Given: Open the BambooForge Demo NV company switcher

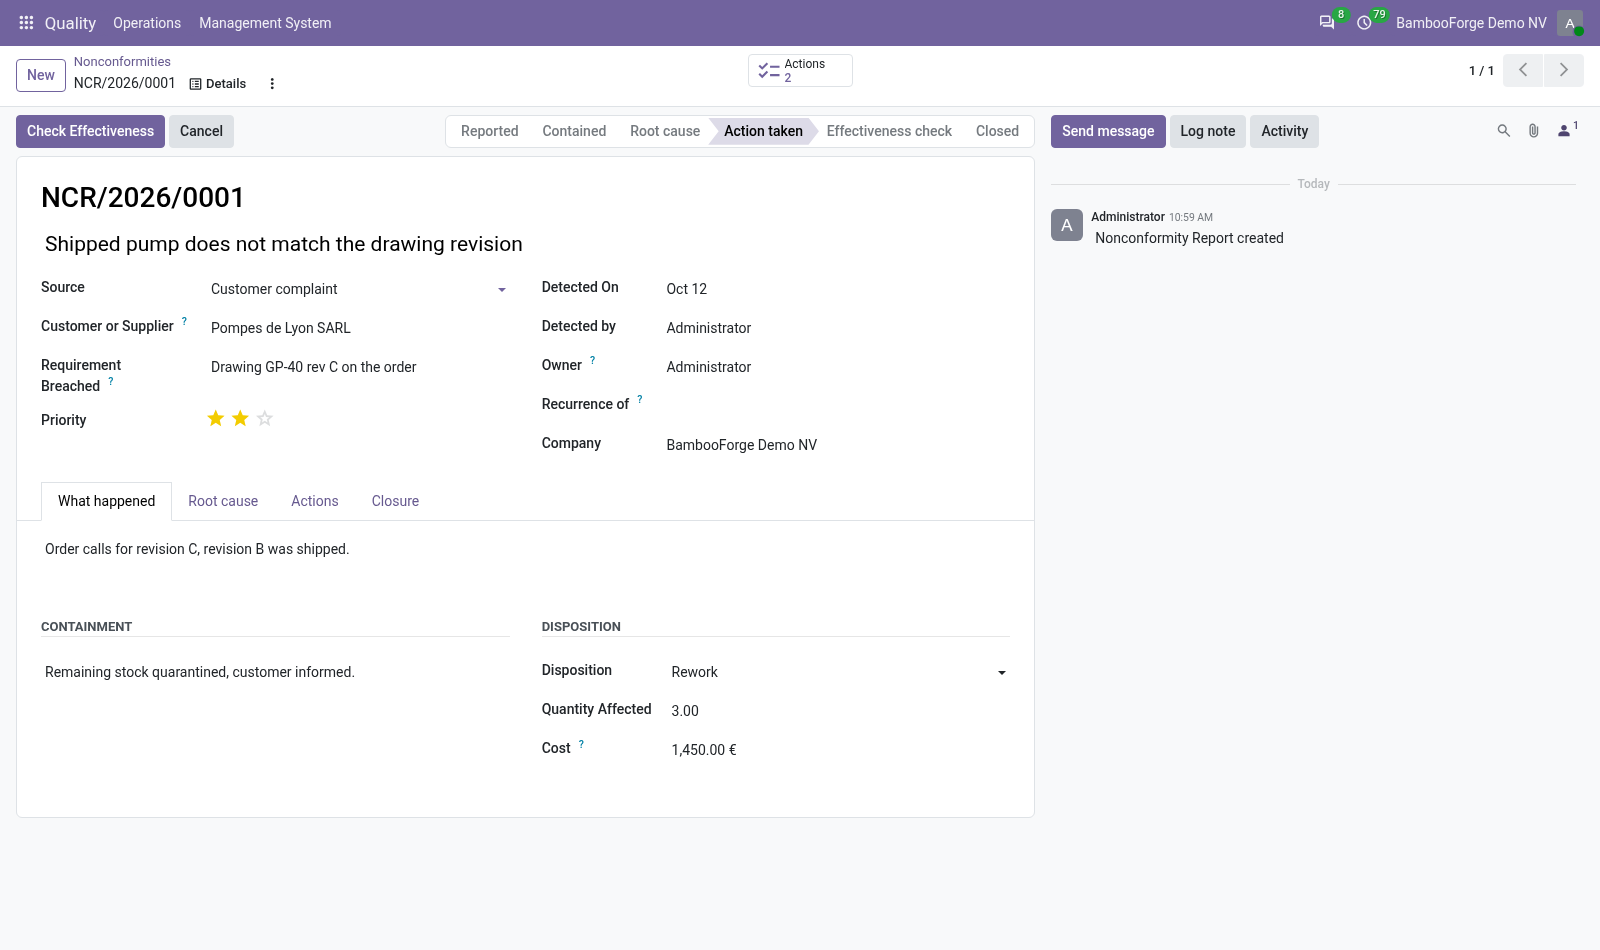Looking at the screenshot, I should pyautogui.click(x=1471, y=23).
